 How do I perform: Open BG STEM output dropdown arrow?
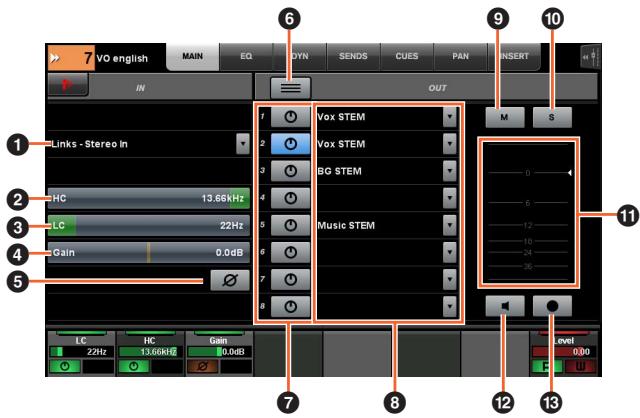pyautogui.click(x=449, y=171)
